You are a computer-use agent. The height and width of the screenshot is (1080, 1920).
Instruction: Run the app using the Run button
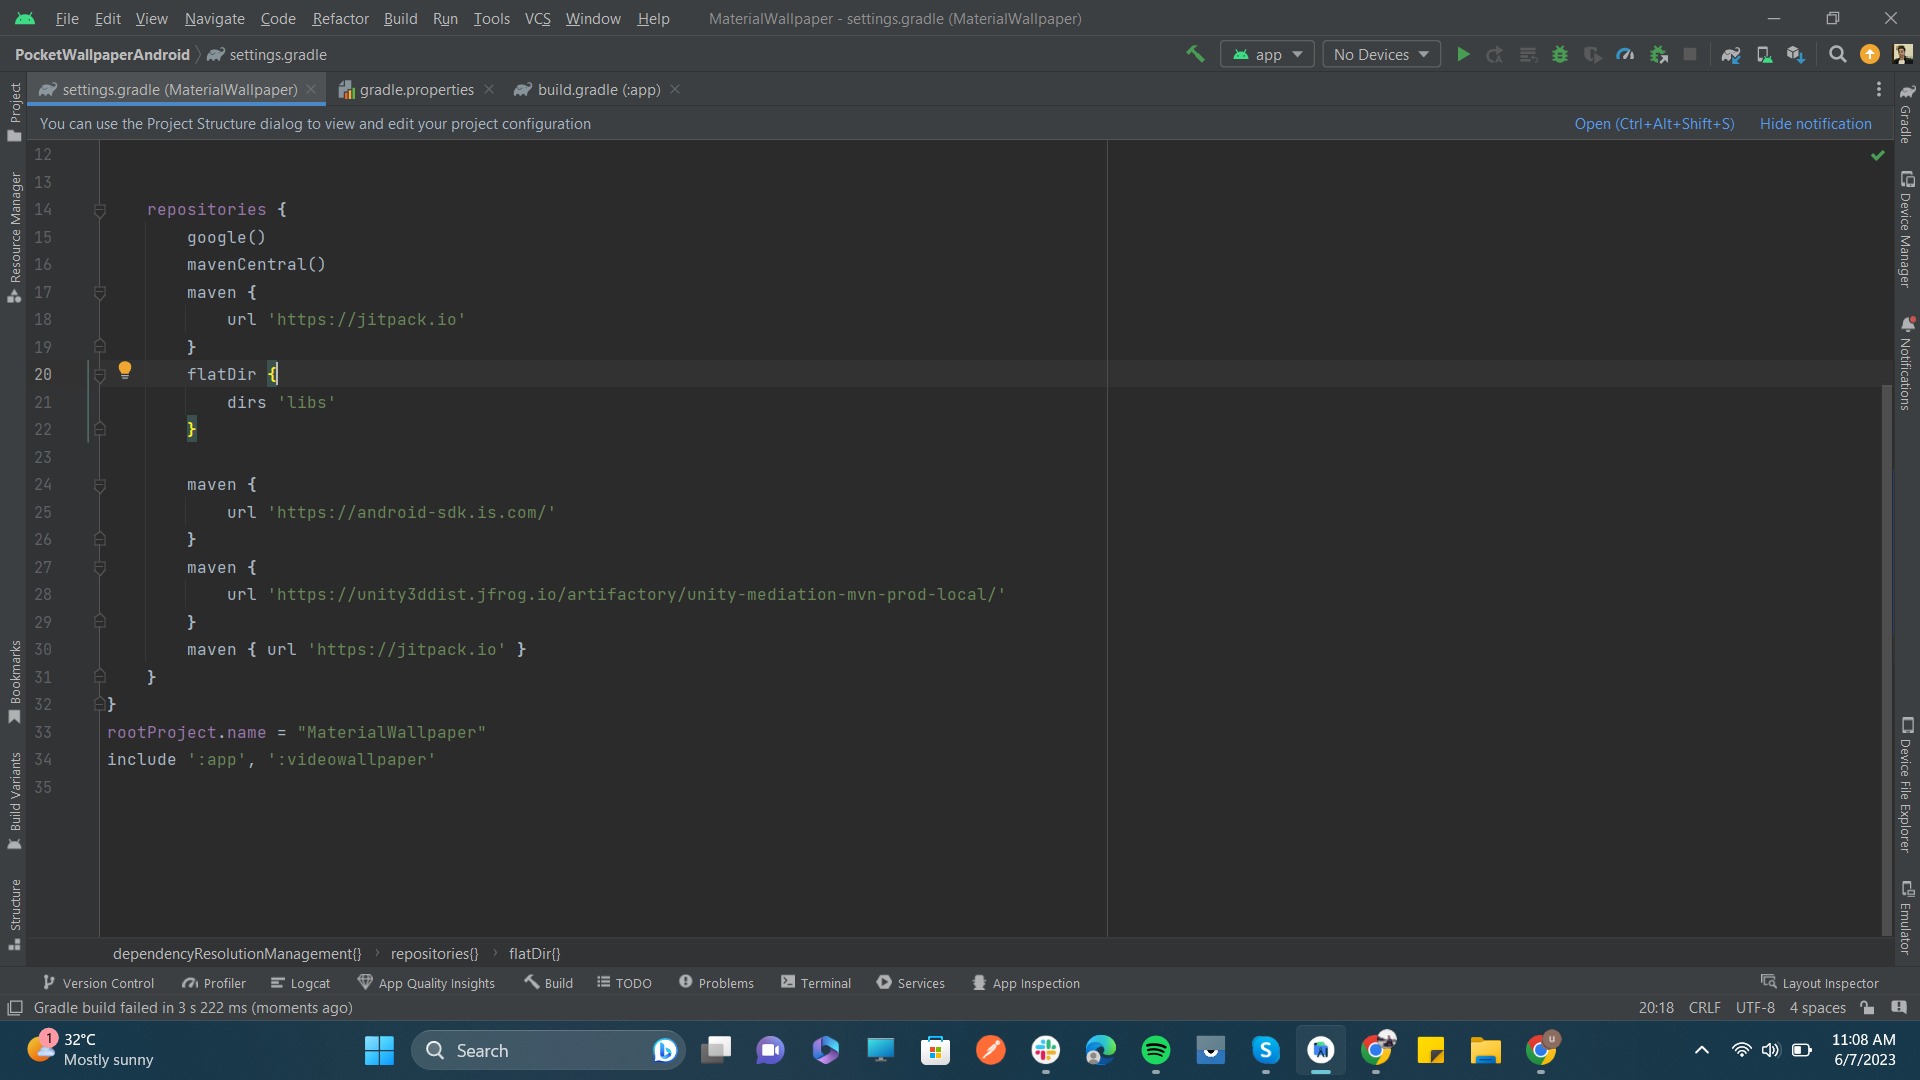[1463, 54]
